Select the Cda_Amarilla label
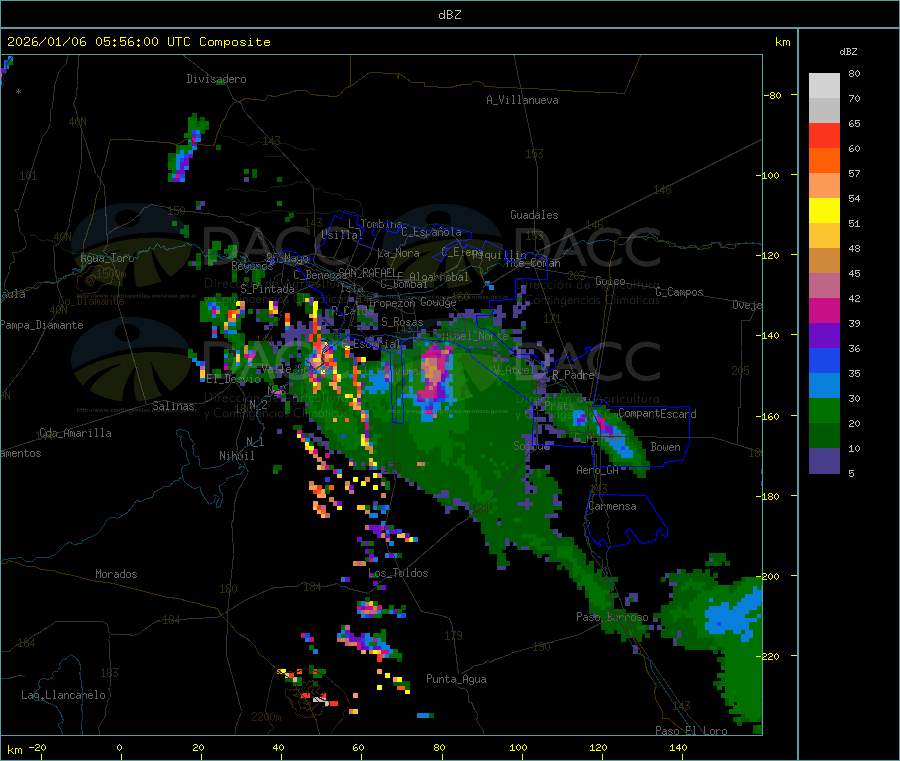Screen dimensions: 900x761 point(75,433)
